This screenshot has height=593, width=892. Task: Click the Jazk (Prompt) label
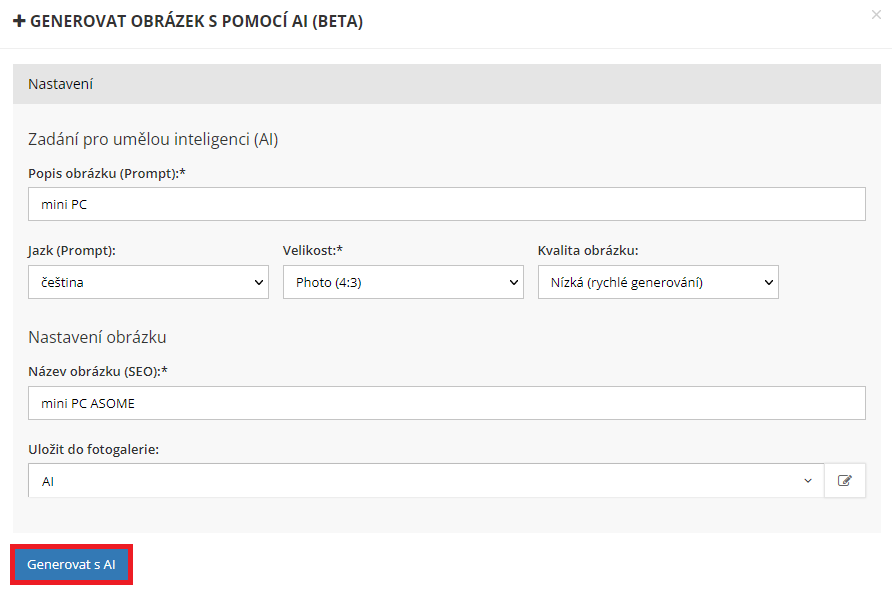point(71,251)
